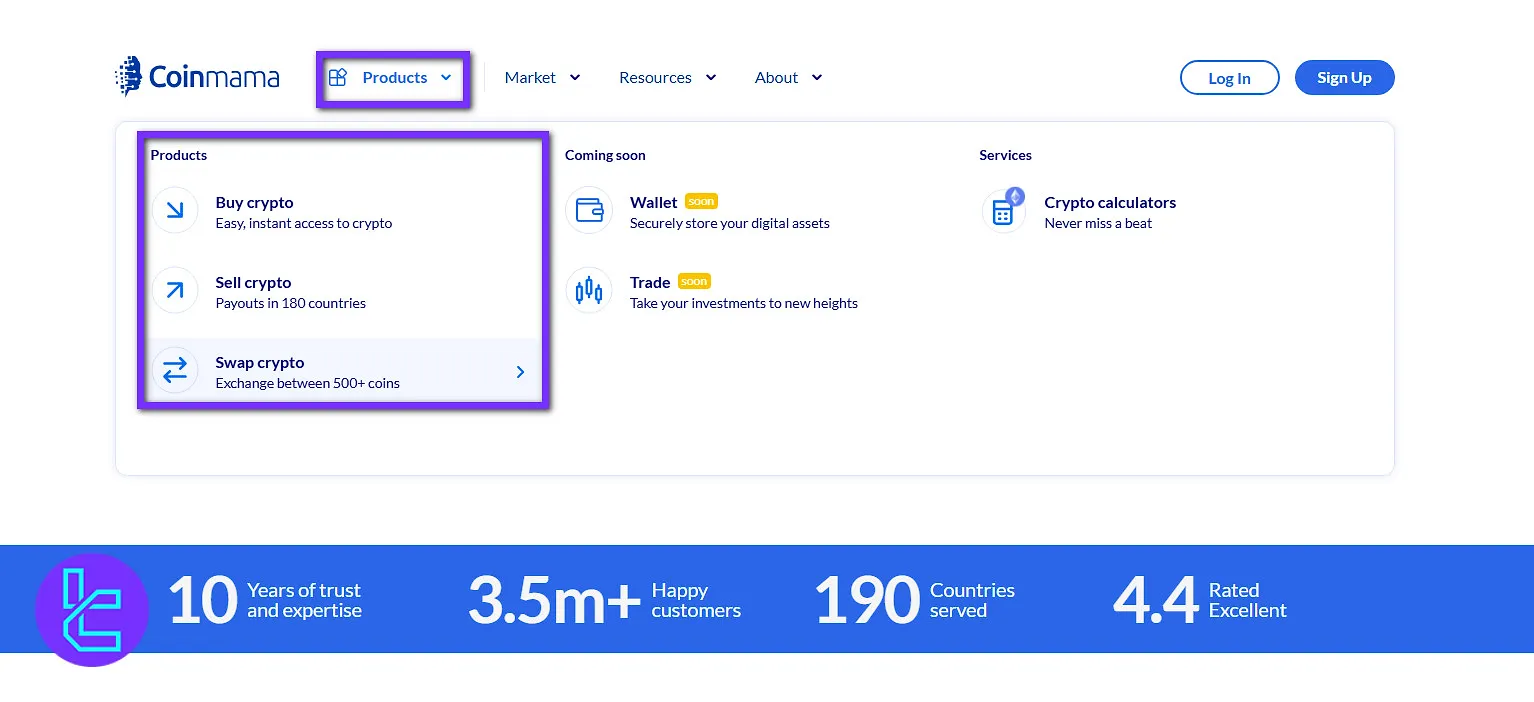
Task: Click 'Never miss a beat' text
Action: pyautogui.click(x=1098, y=223)
